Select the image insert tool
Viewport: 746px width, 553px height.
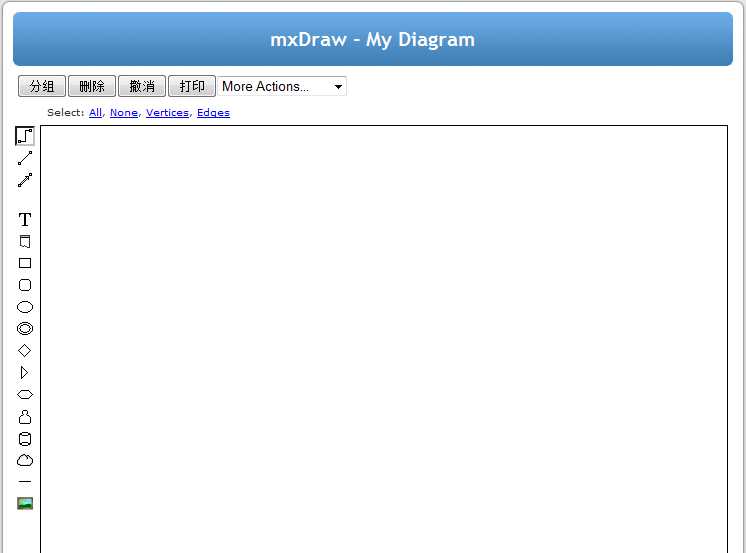coord(25,504)
